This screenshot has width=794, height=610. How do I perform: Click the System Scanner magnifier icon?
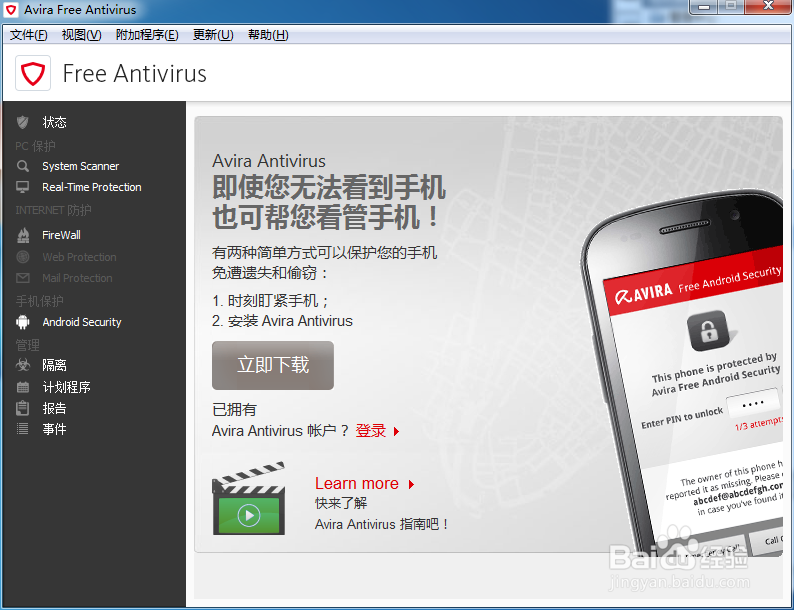coord(23,166)
